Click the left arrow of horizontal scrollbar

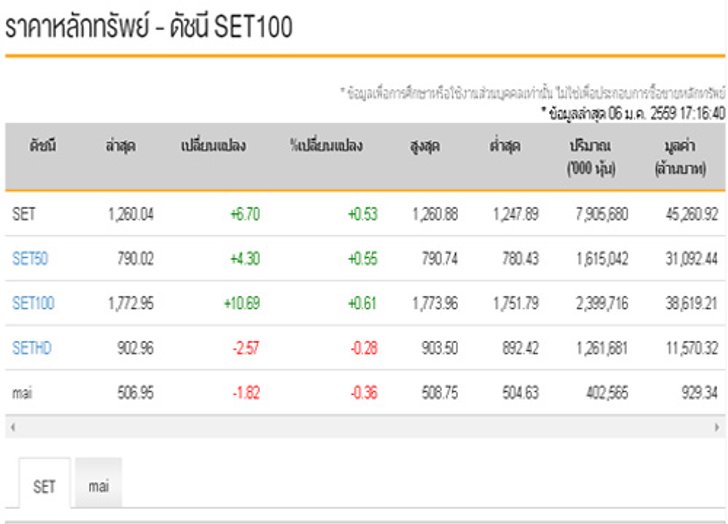coord(13,427)
